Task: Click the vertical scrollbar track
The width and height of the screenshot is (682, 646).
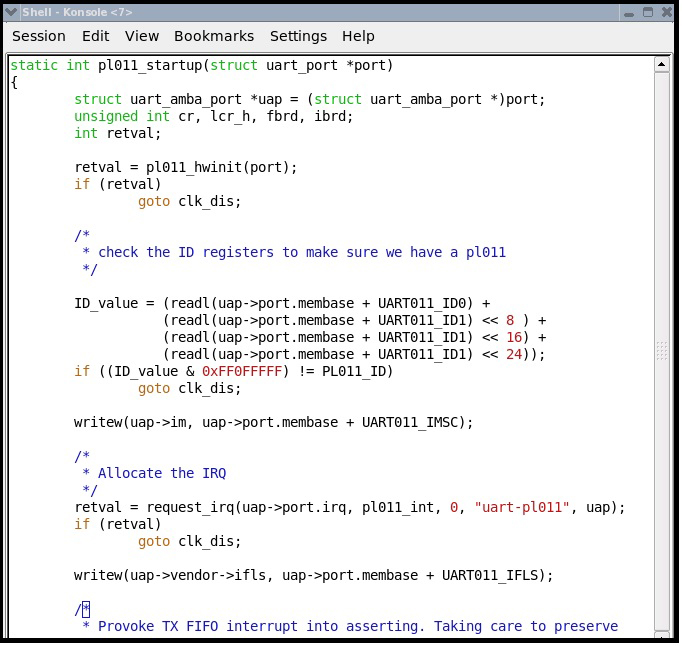Action: pos(662,351)
